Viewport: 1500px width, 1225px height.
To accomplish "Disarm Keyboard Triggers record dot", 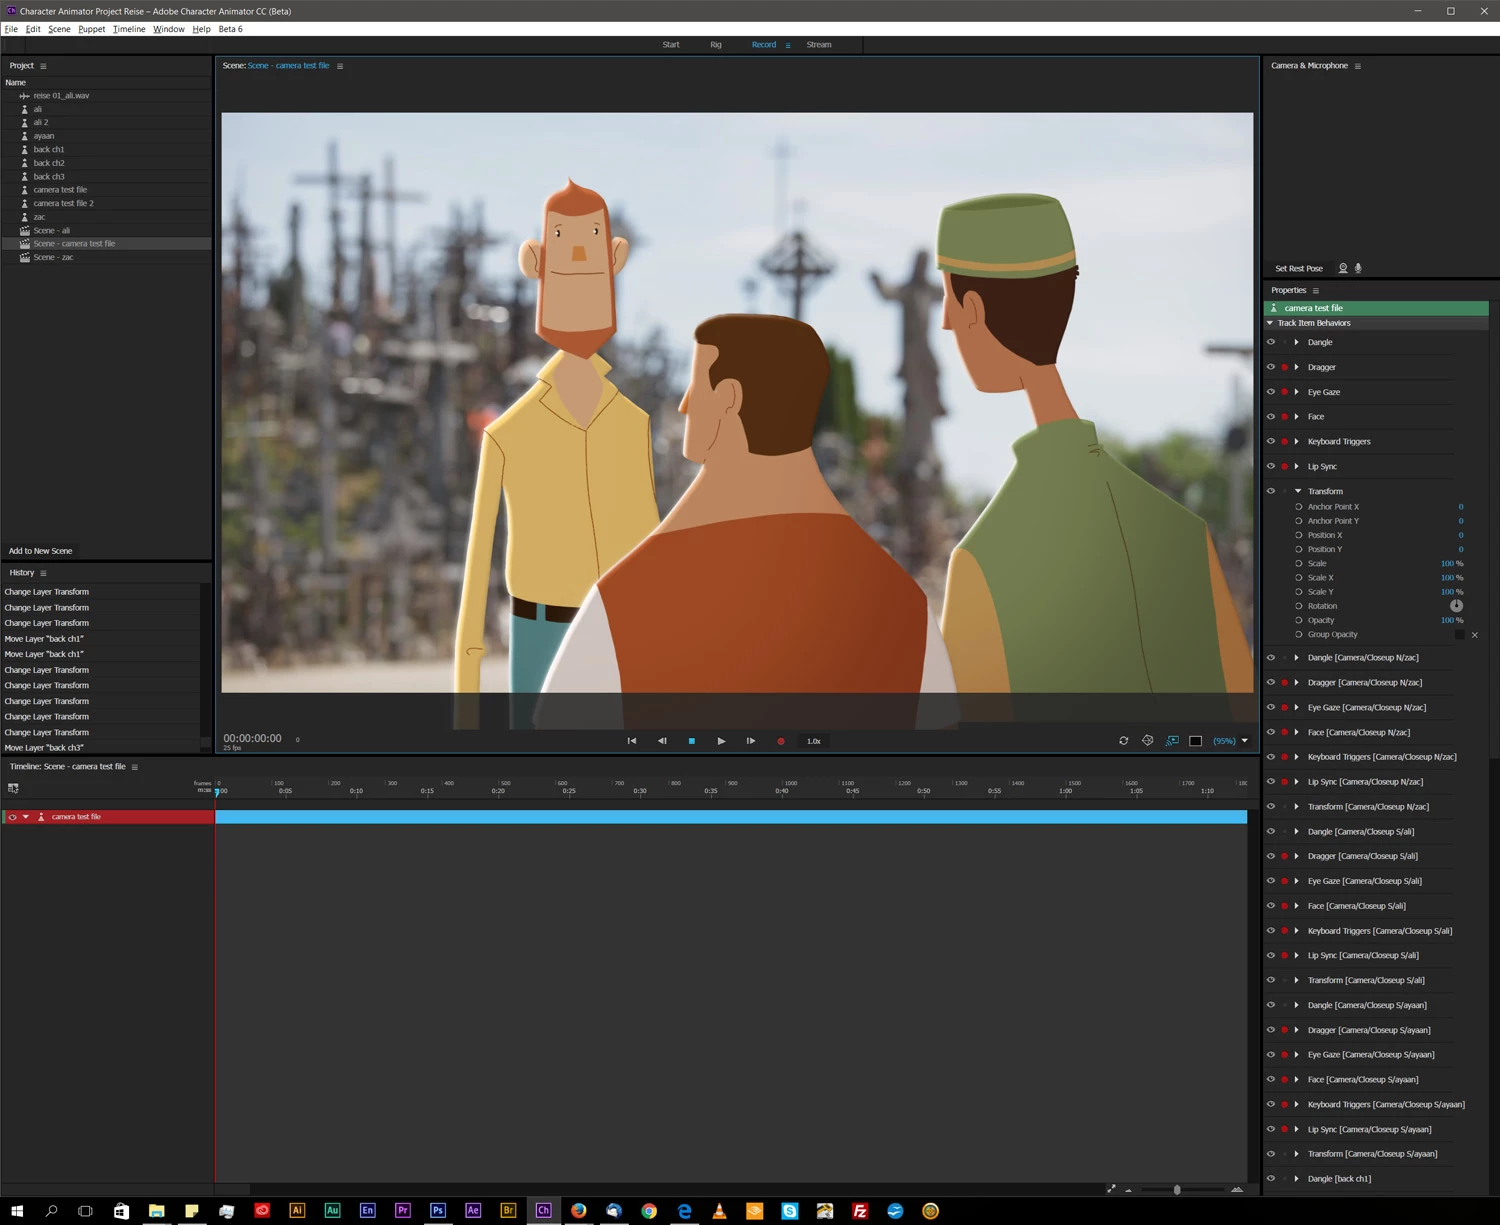I will pos(1285,441).
